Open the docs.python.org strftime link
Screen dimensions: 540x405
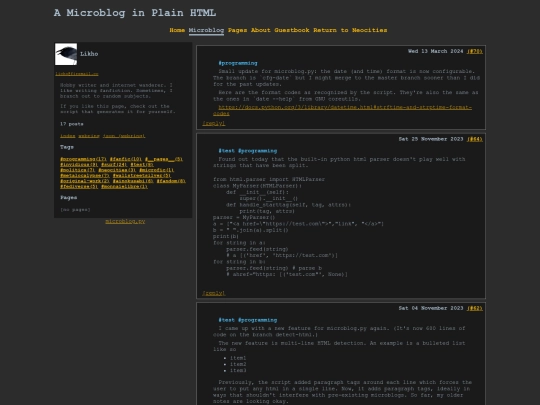[342, 110]
